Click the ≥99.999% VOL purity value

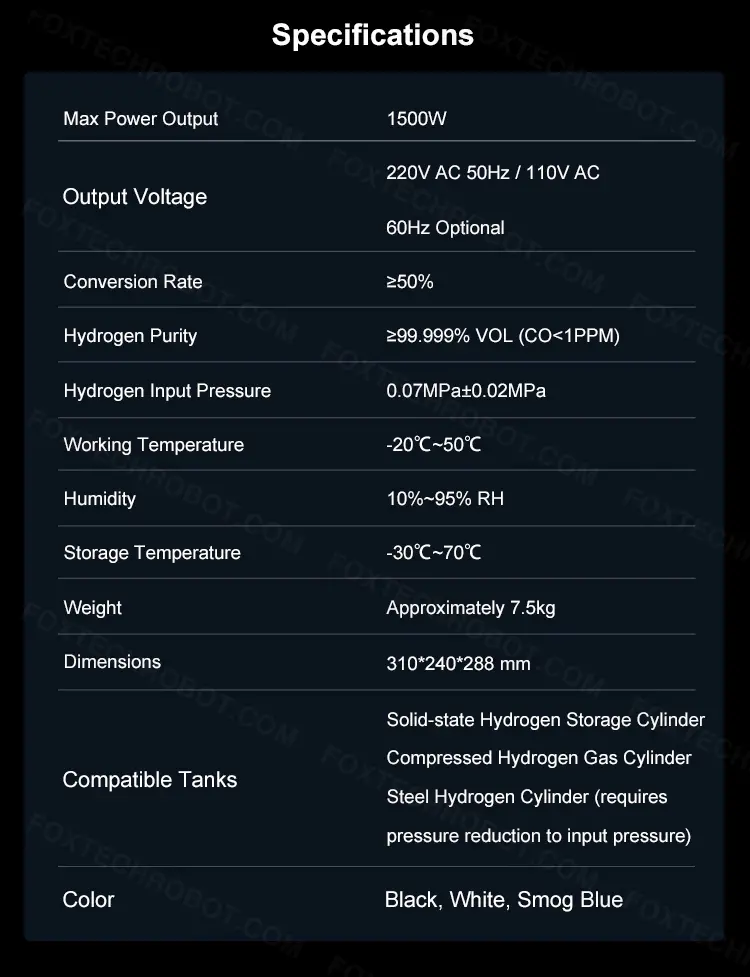(503, 336)
